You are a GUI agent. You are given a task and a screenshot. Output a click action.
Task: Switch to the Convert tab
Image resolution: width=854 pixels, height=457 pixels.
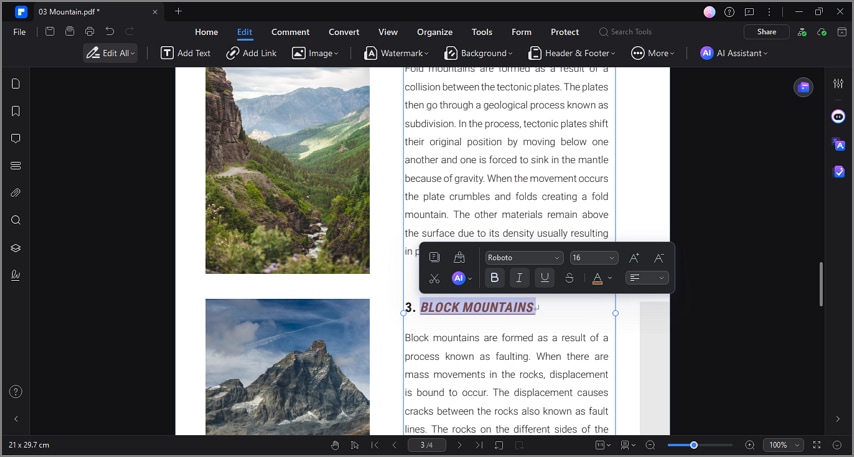click(x=344, y=32)
